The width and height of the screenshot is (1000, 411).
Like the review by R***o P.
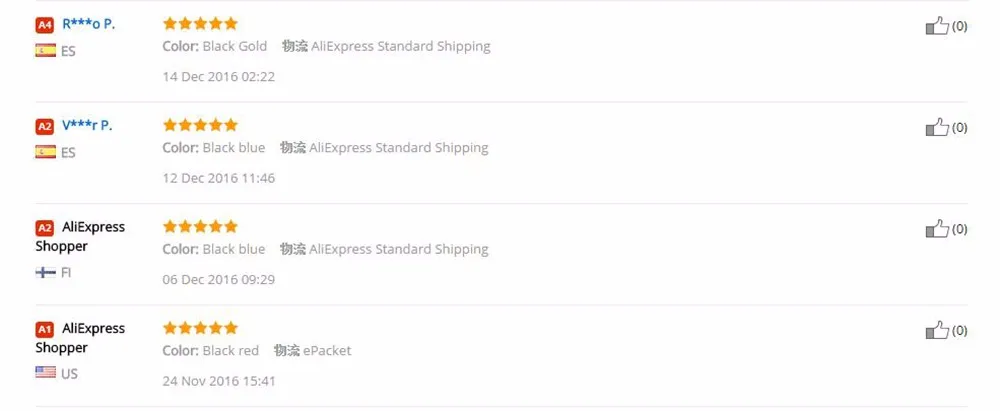point(937,26)
